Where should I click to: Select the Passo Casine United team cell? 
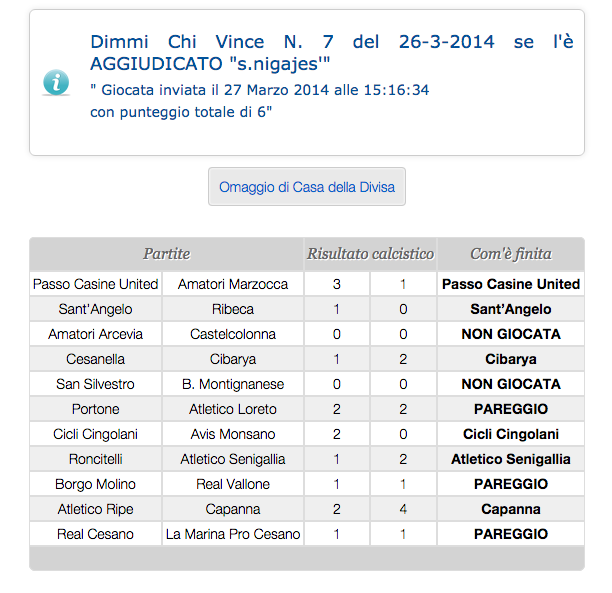click(96, 284)
